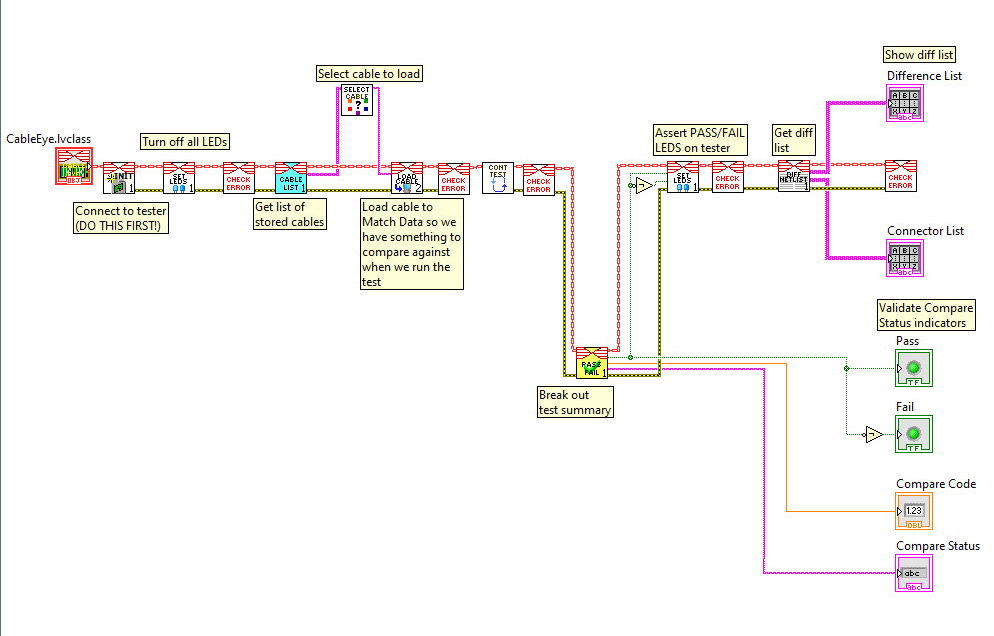Click the NOT gate feeding the Fail indicator

(872, 434)
